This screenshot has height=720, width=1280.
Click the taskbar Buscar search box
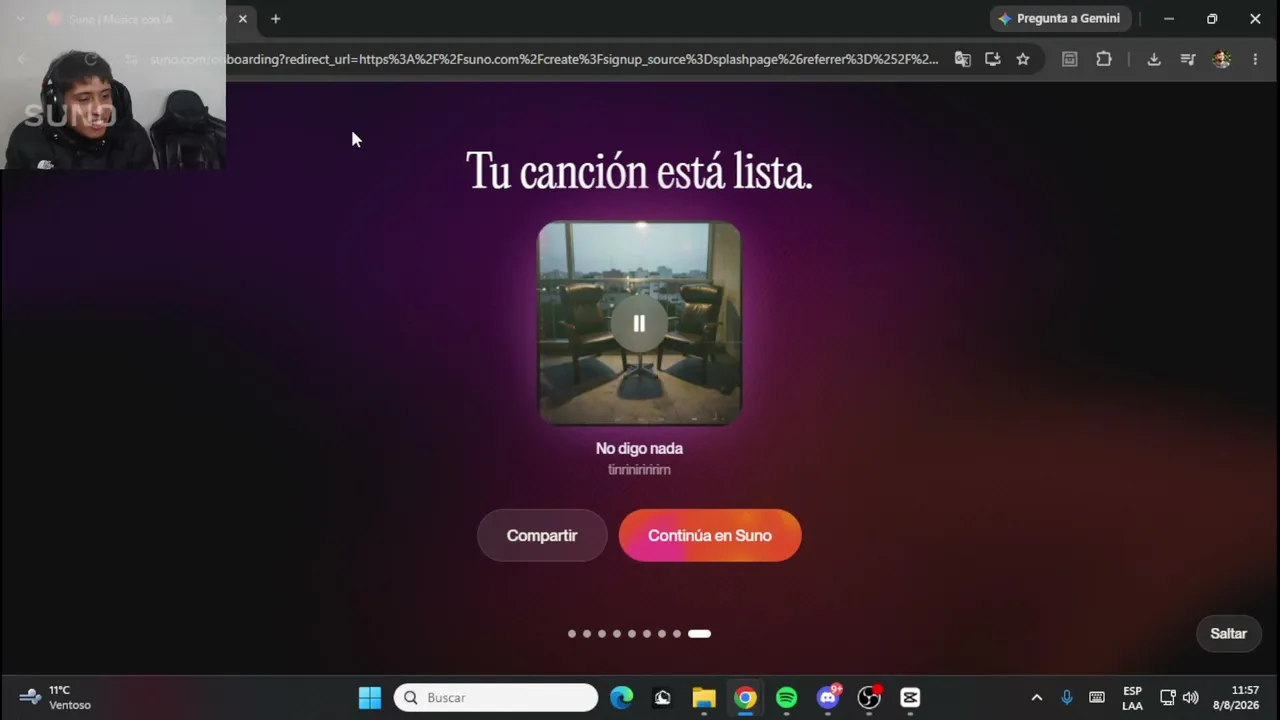click(x=496, y=697)
